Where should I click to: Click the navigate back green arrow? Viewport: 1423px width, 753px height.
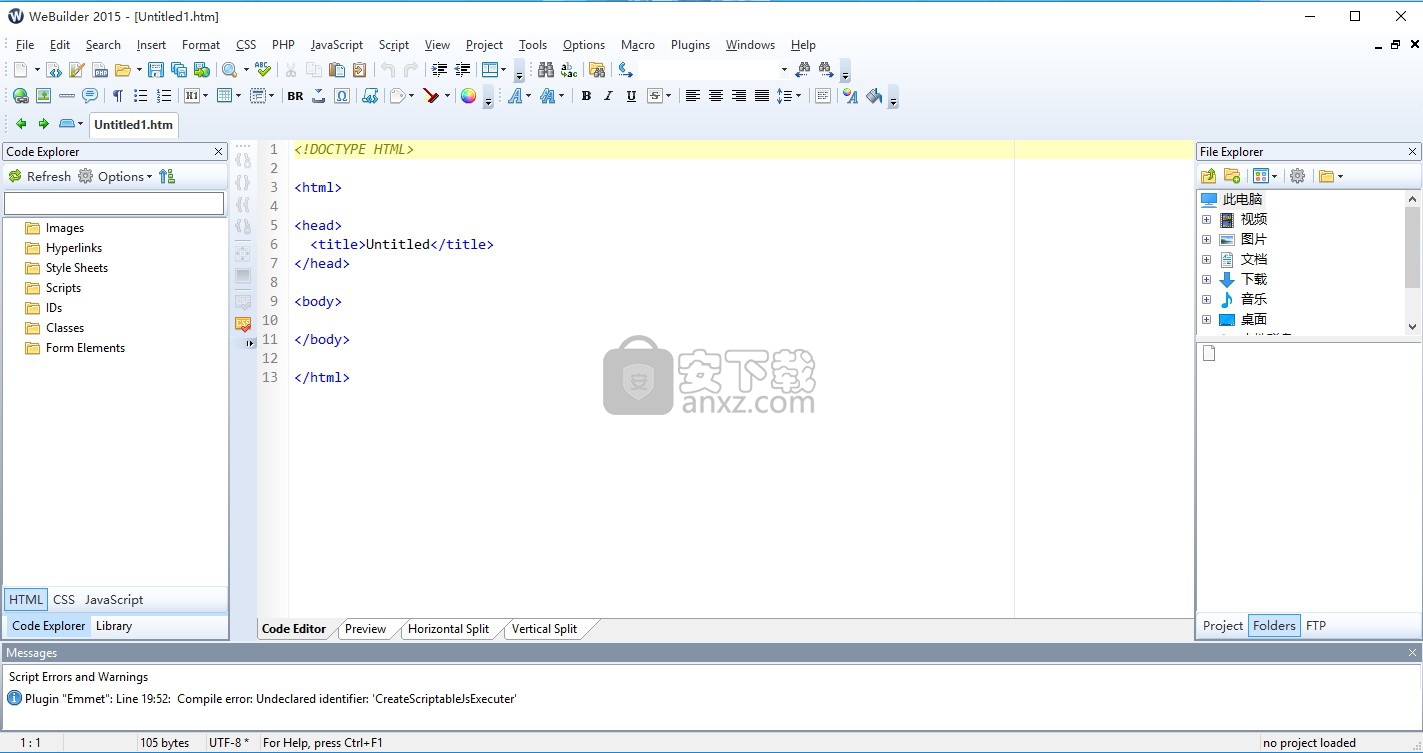21,124
